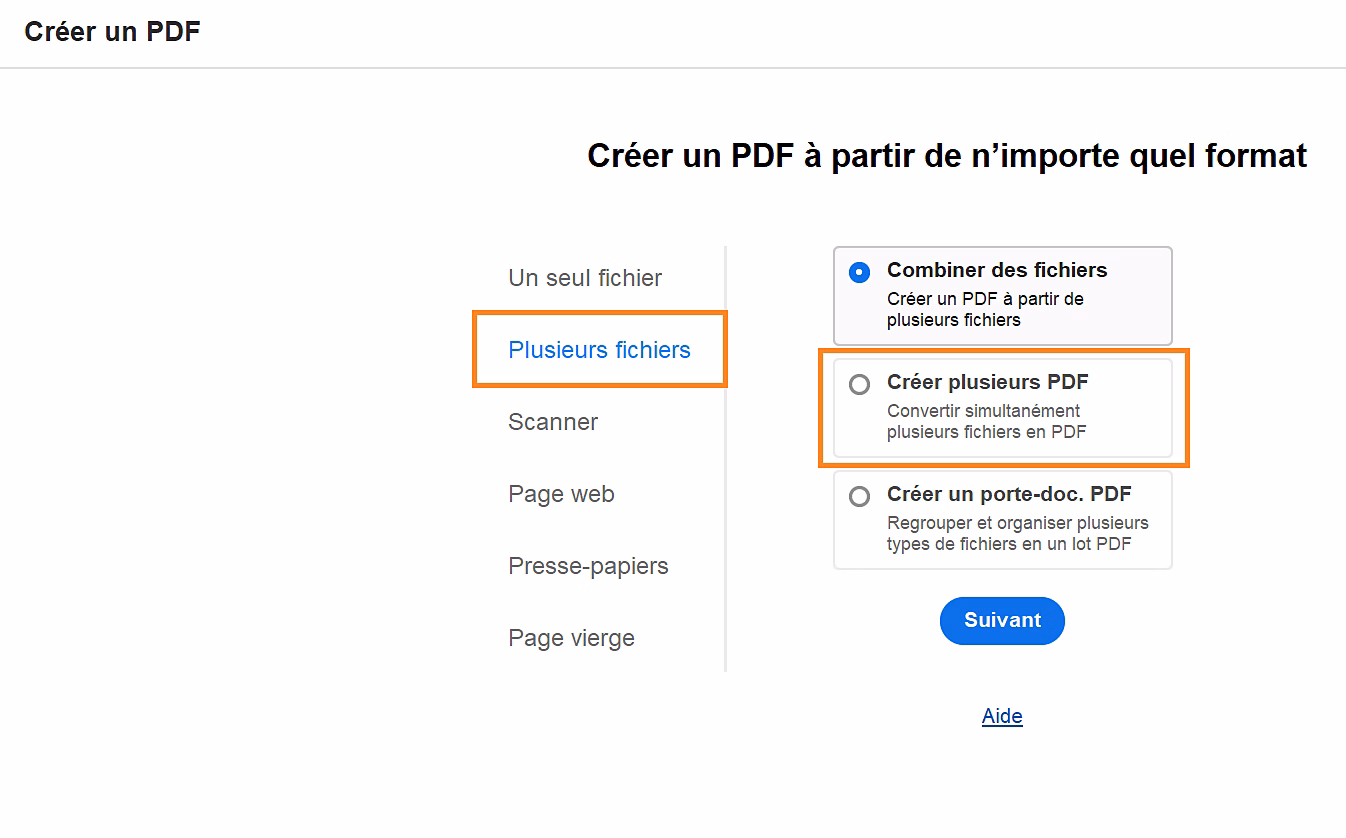Click the "Combiner des fichiers" bold title text
Screen dimensions: 1346x838
point(997,270)
